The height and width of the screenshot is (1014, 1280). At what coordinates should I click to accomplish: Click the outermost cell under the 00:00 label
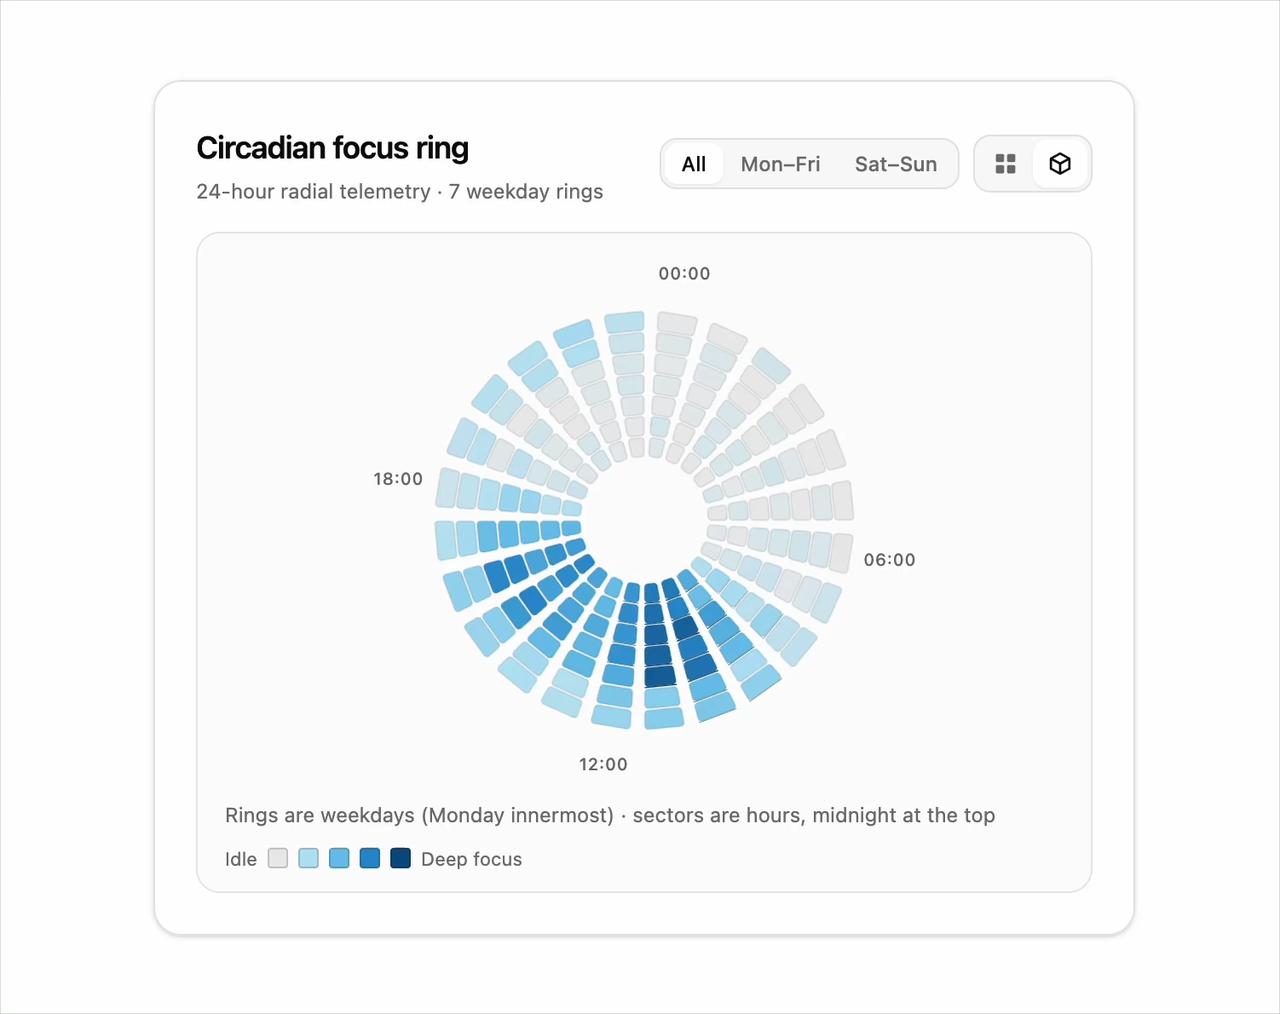676,323
